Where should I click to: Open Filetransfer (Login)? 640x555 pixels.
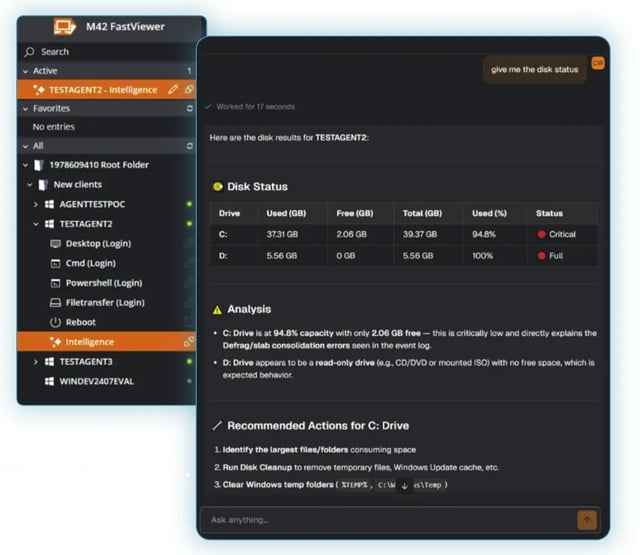(105, 302)
